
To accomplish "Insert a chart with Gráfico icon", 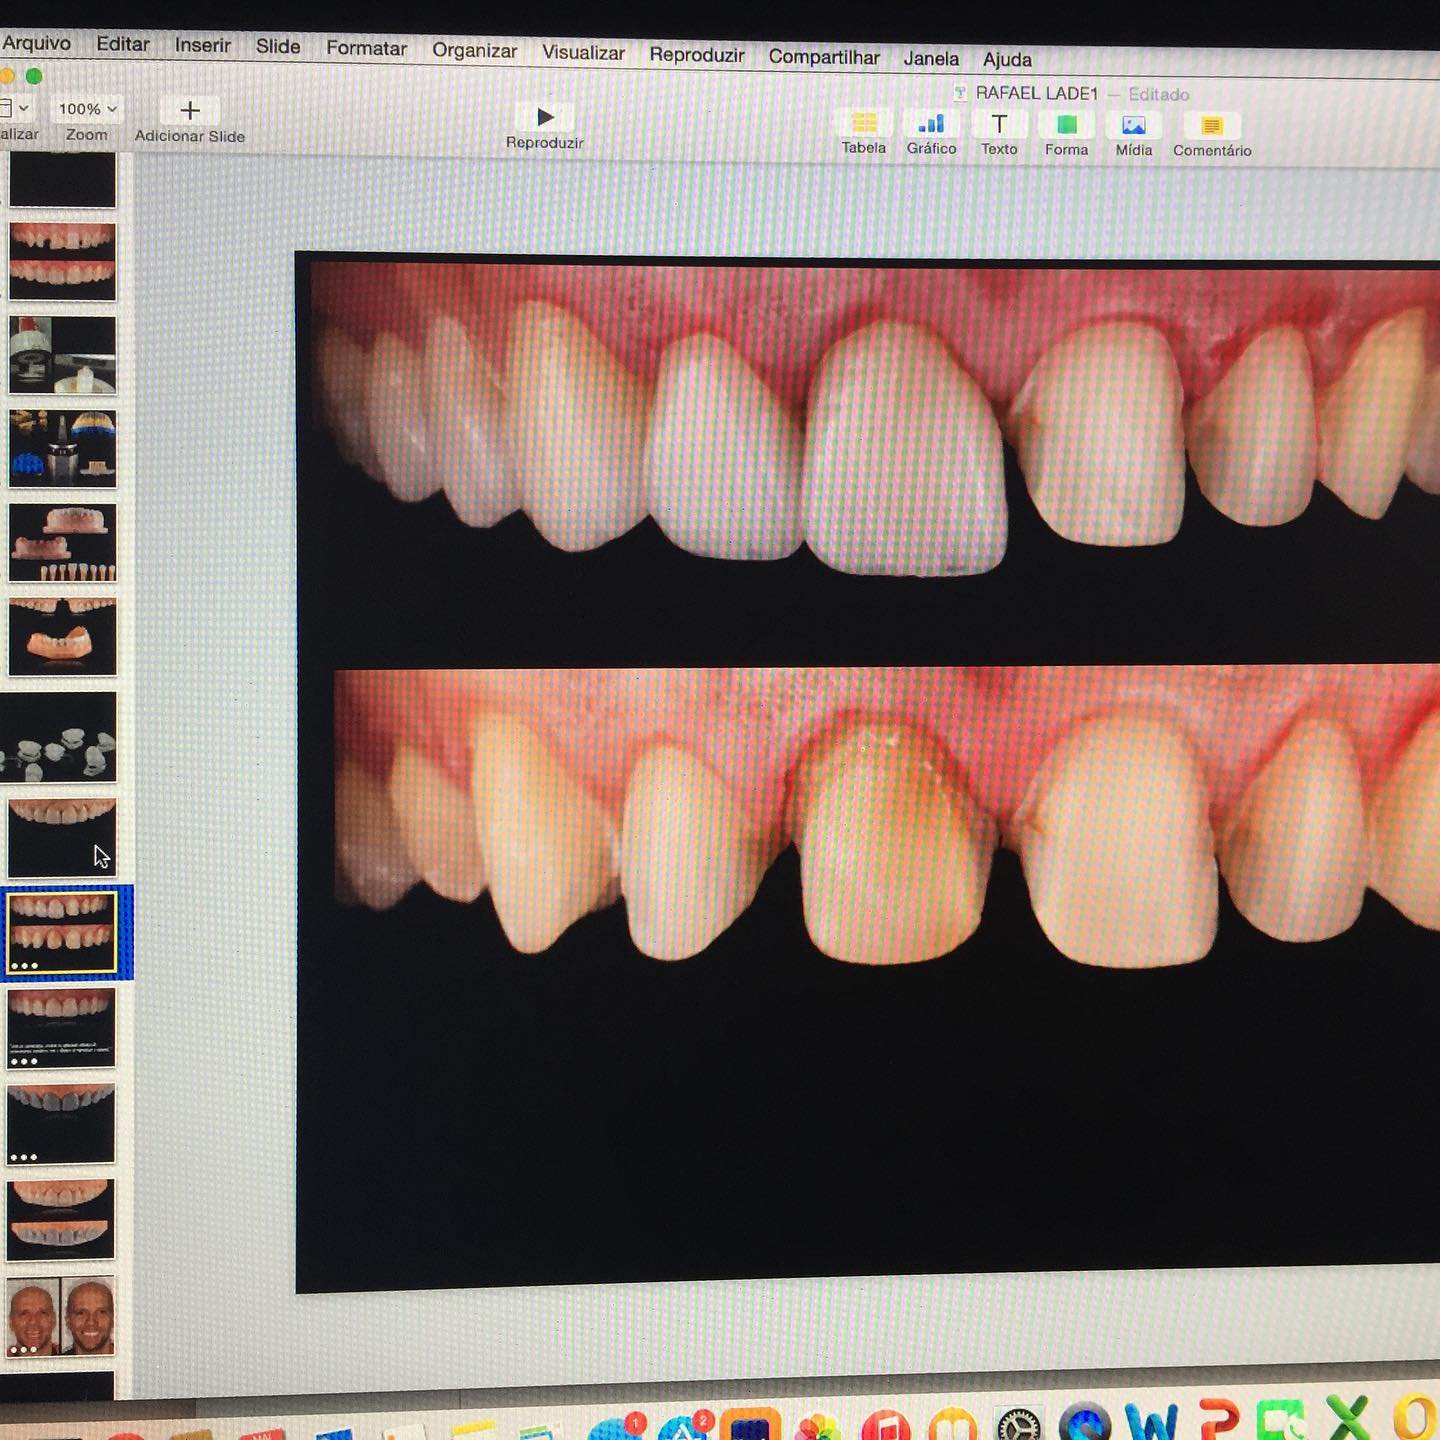I will click(932, 124).
